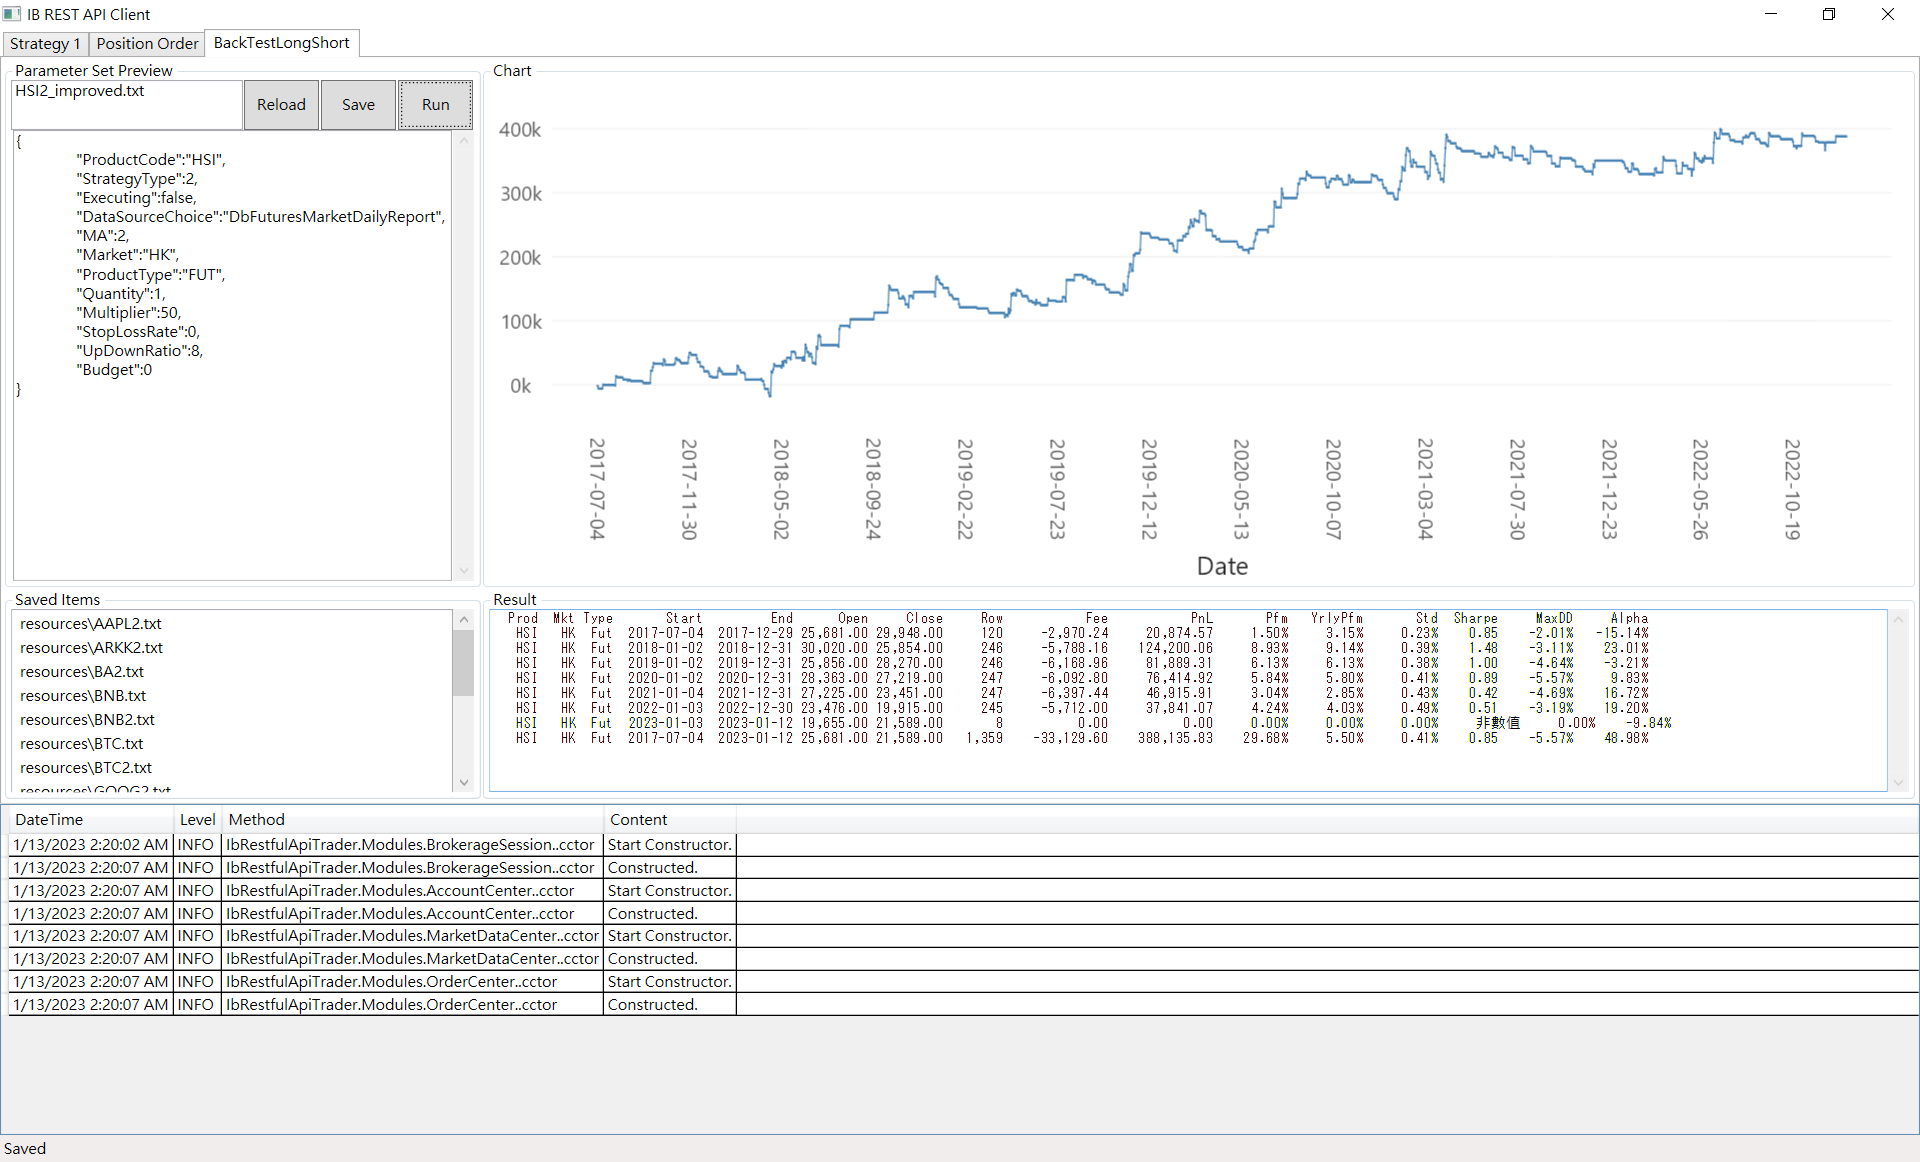Click the Content column header
The height and width of the screenshot is (1162, 1920).
pyautogui.click(x=670, y=820)
